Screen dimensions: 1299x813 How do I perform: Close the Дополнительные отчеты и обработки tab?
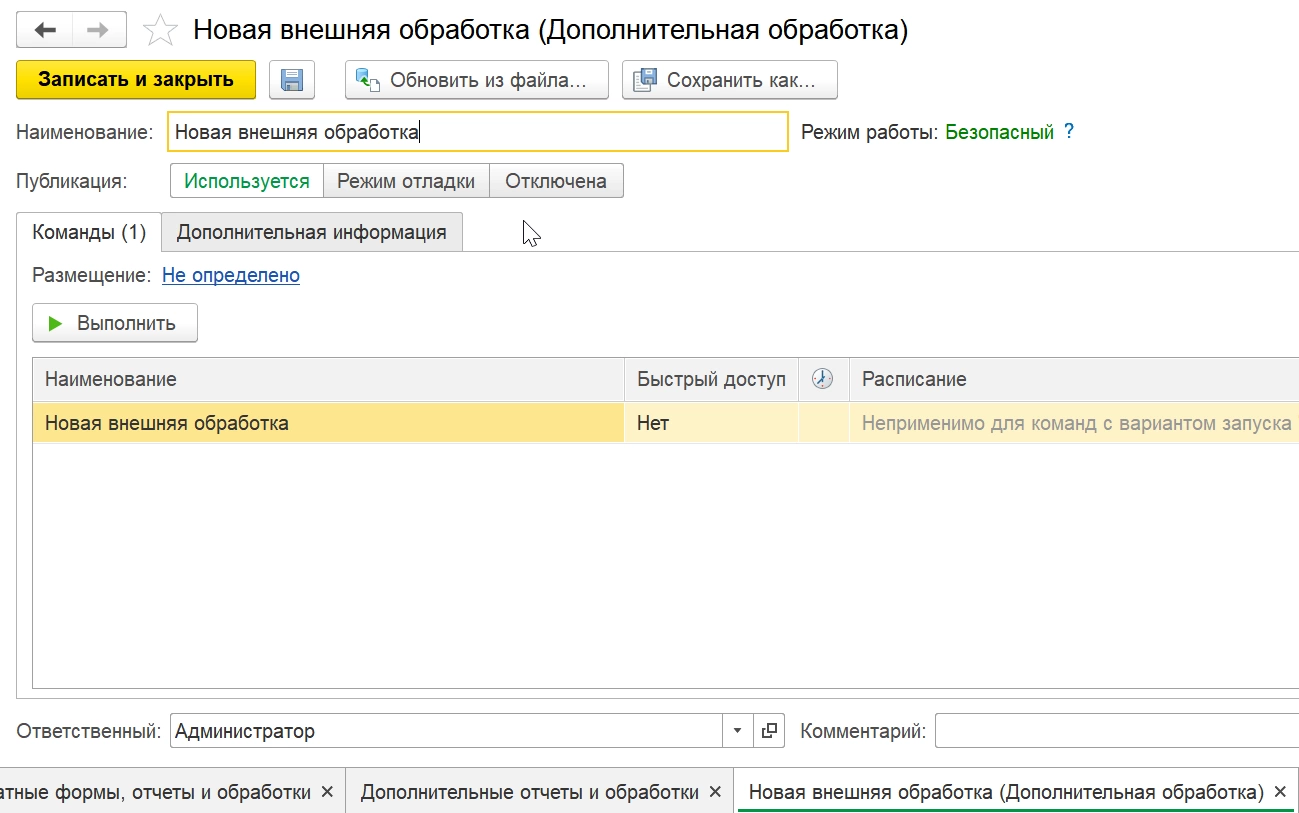[x=715, y=792]
